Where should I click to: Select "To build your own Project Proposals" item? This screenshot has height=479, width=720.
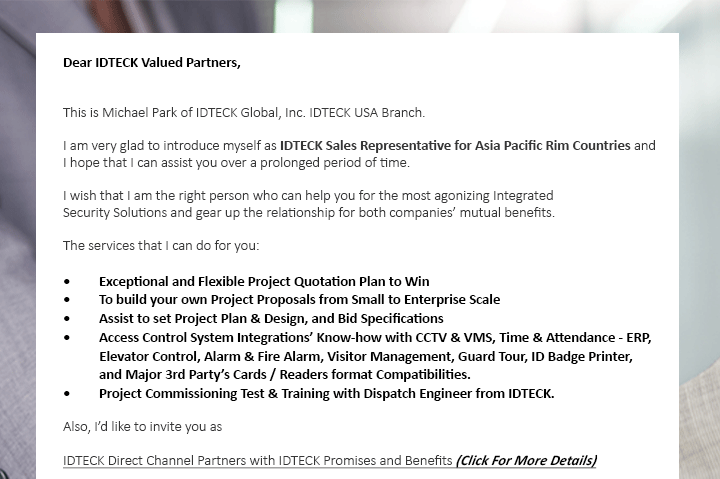299,299
